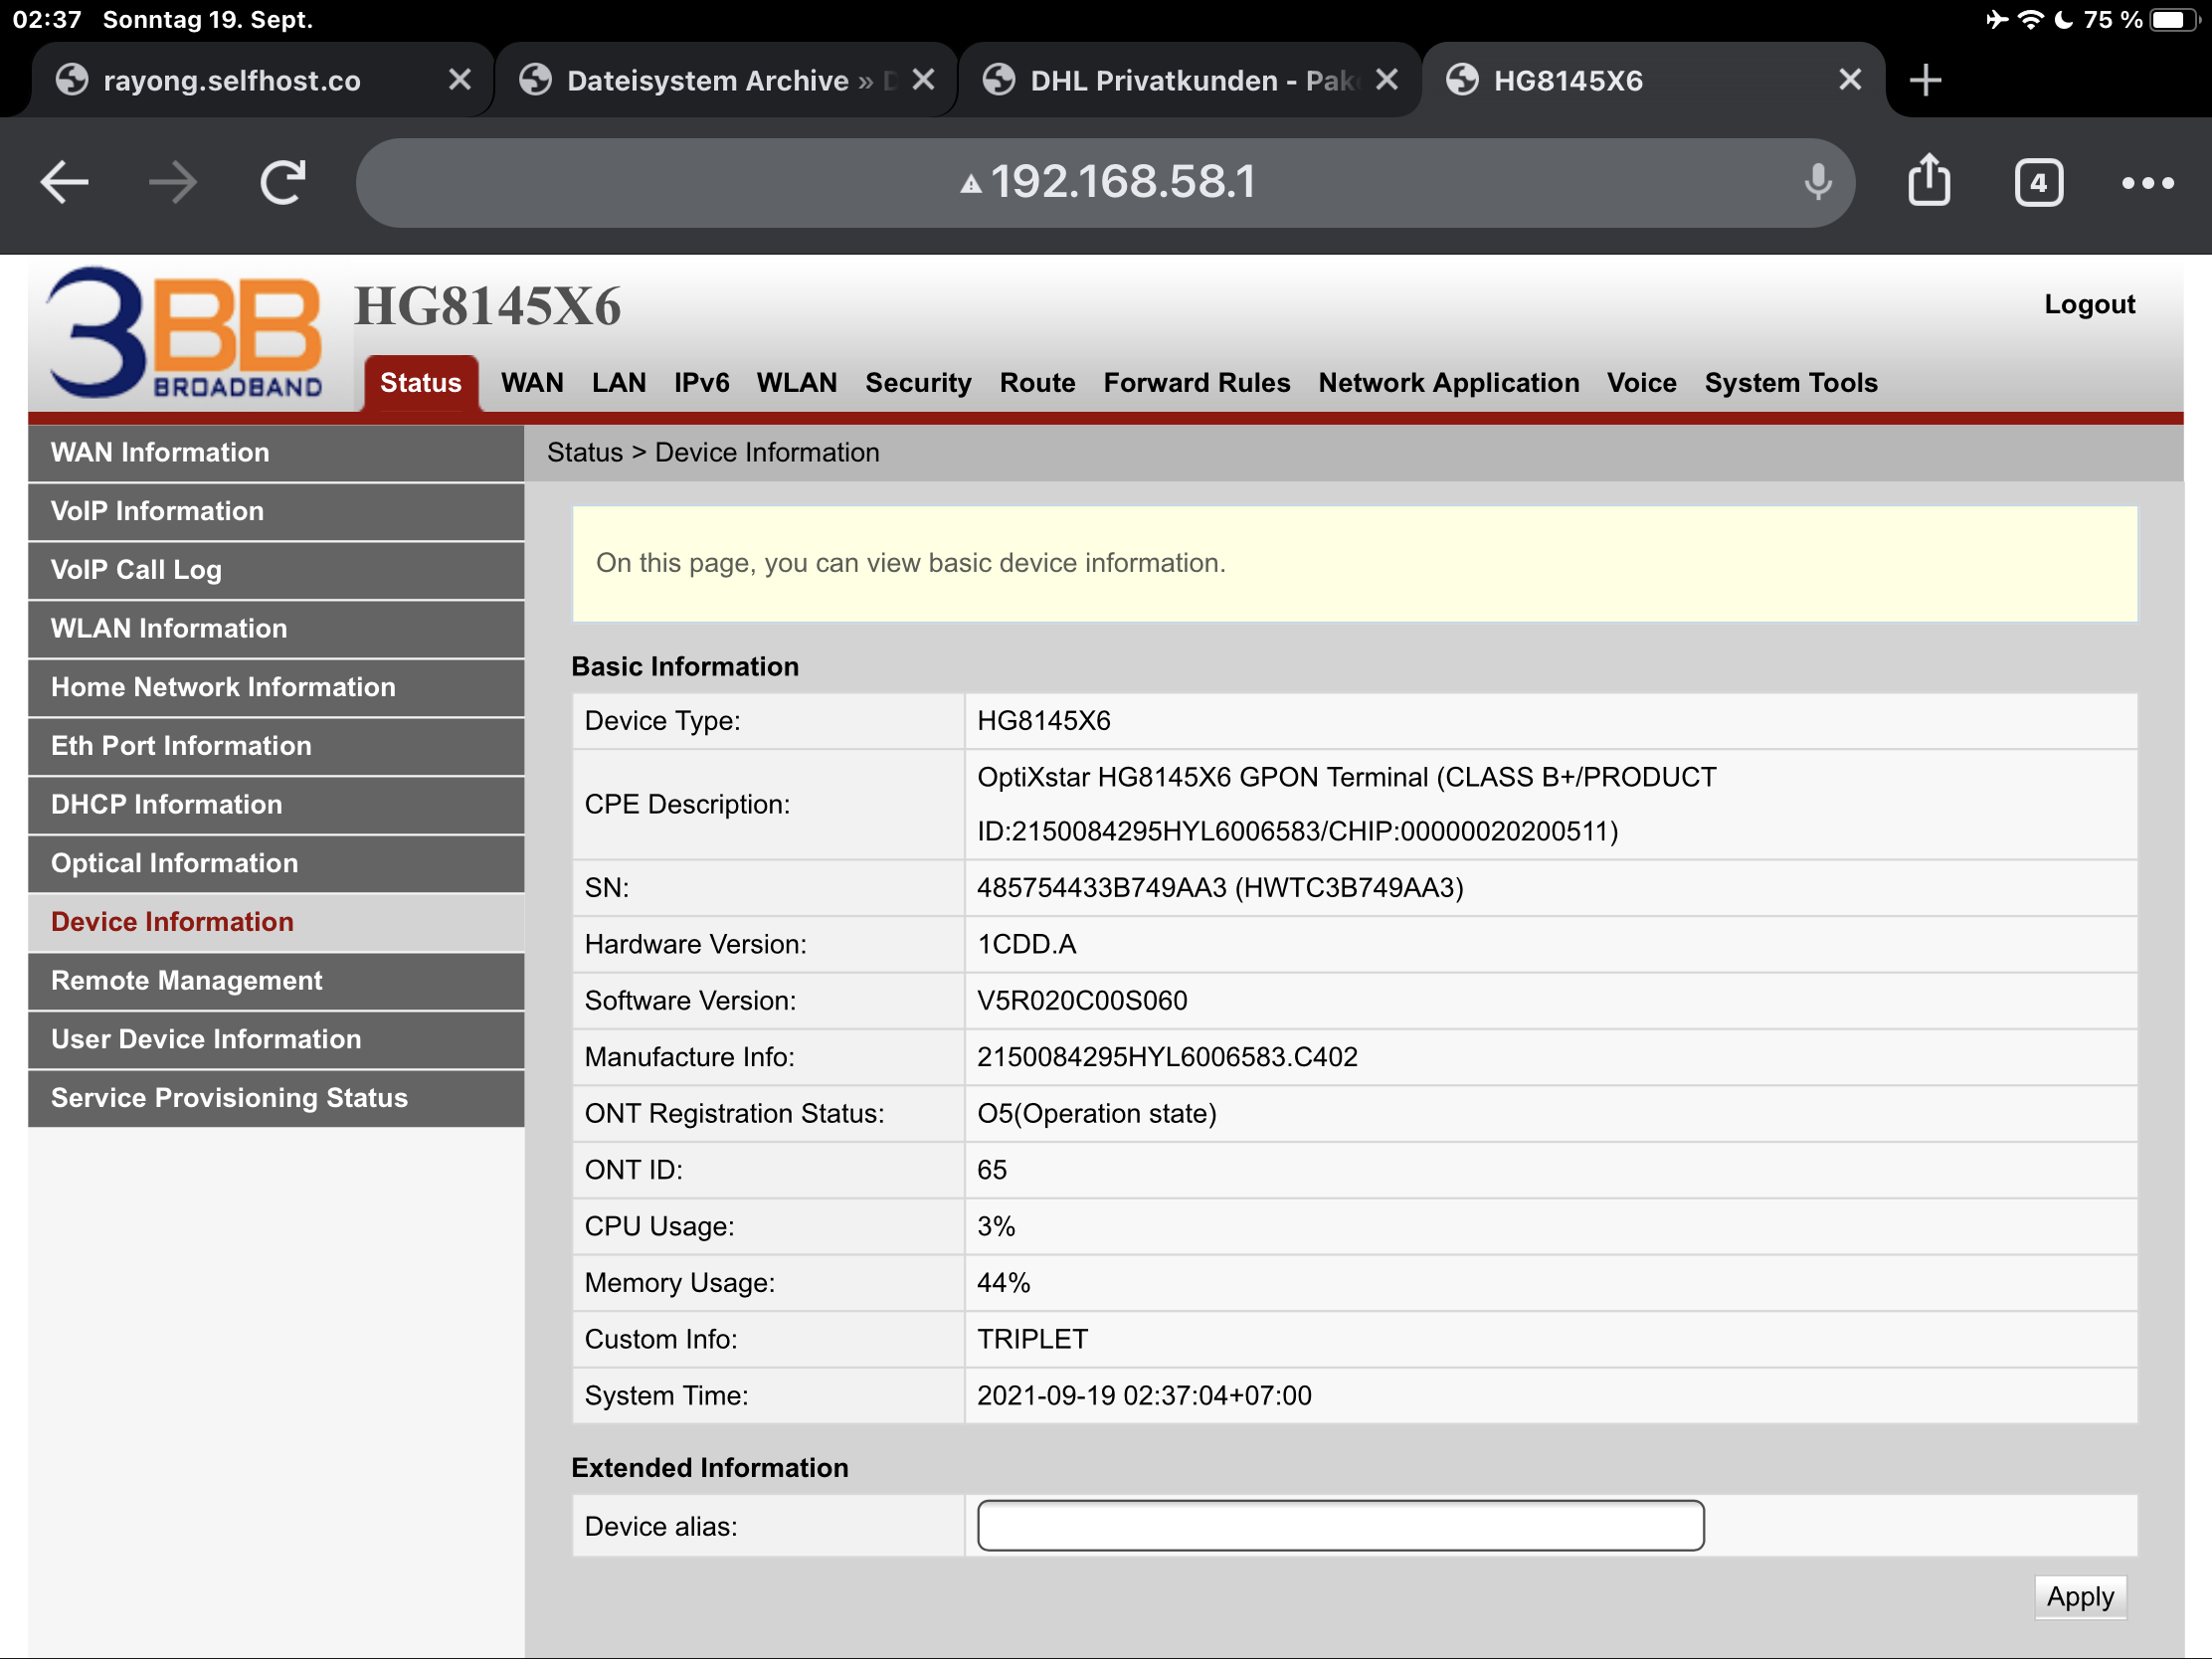The width and height of the screenshot is (2212, 1659).
Task: Tap the battery indicator in status bar
Action: (x=2173, y=19)
